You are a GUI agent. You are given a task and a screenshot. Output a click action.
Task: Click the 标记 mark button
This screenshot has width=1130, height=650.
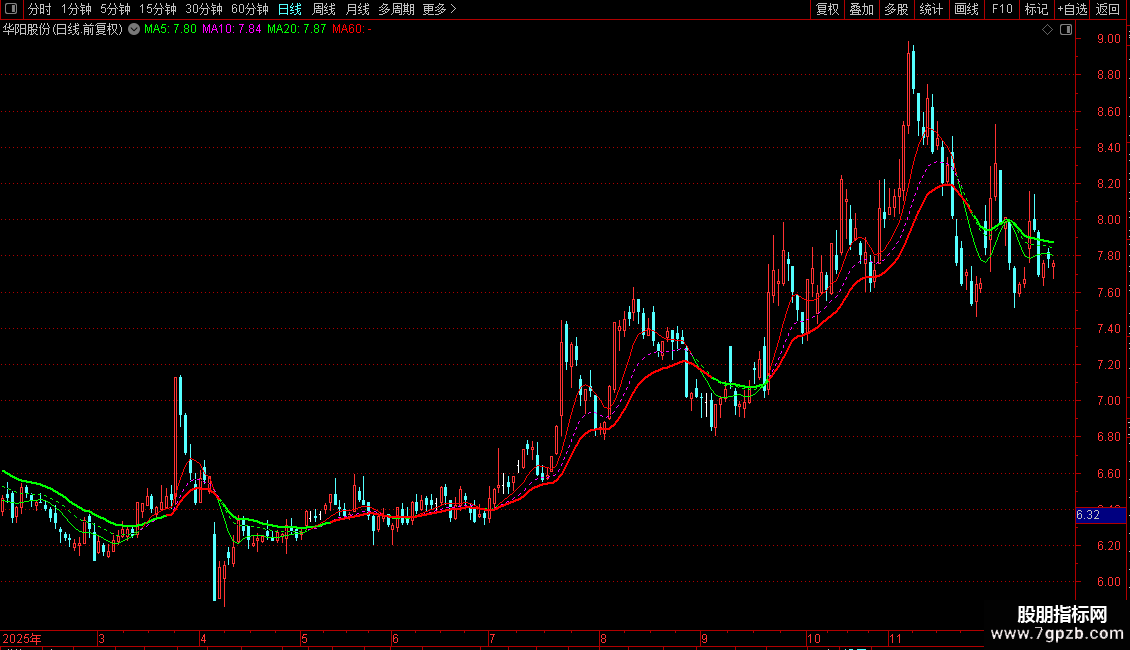(x=1036, y=9)
